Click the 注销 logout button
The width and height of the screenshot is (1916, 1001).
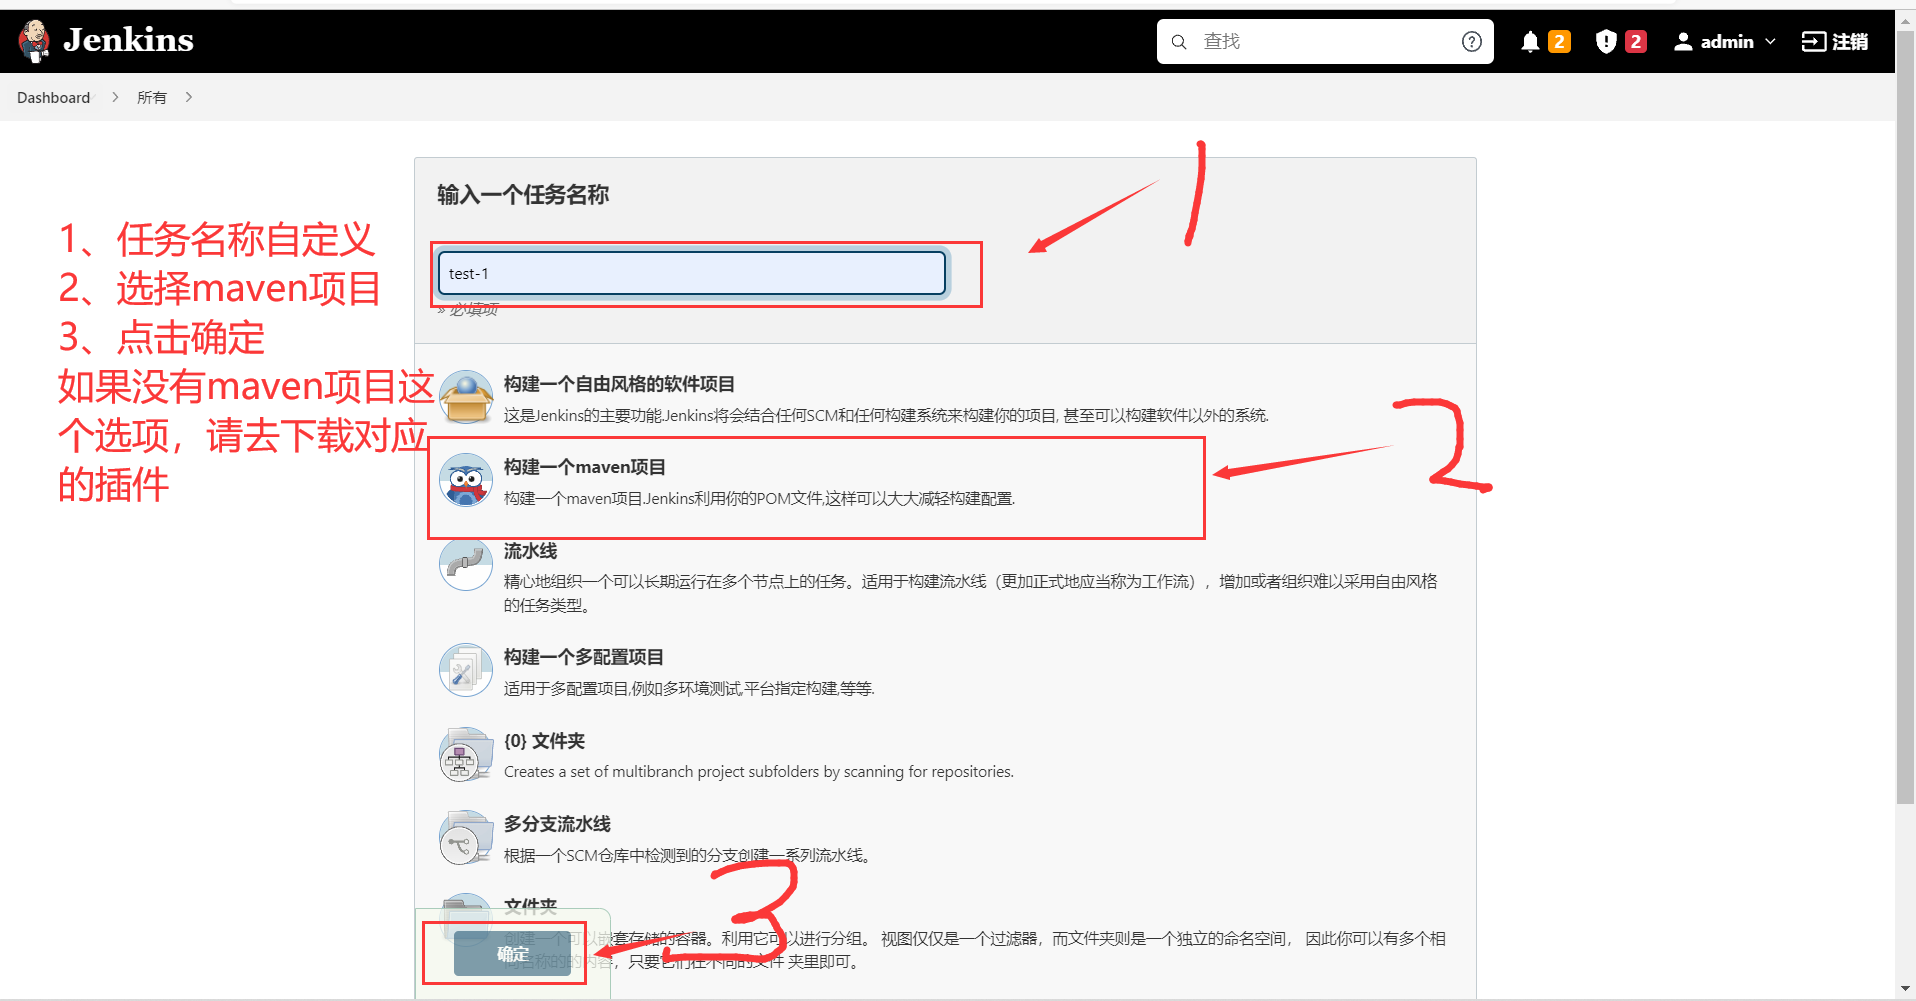1835,42
